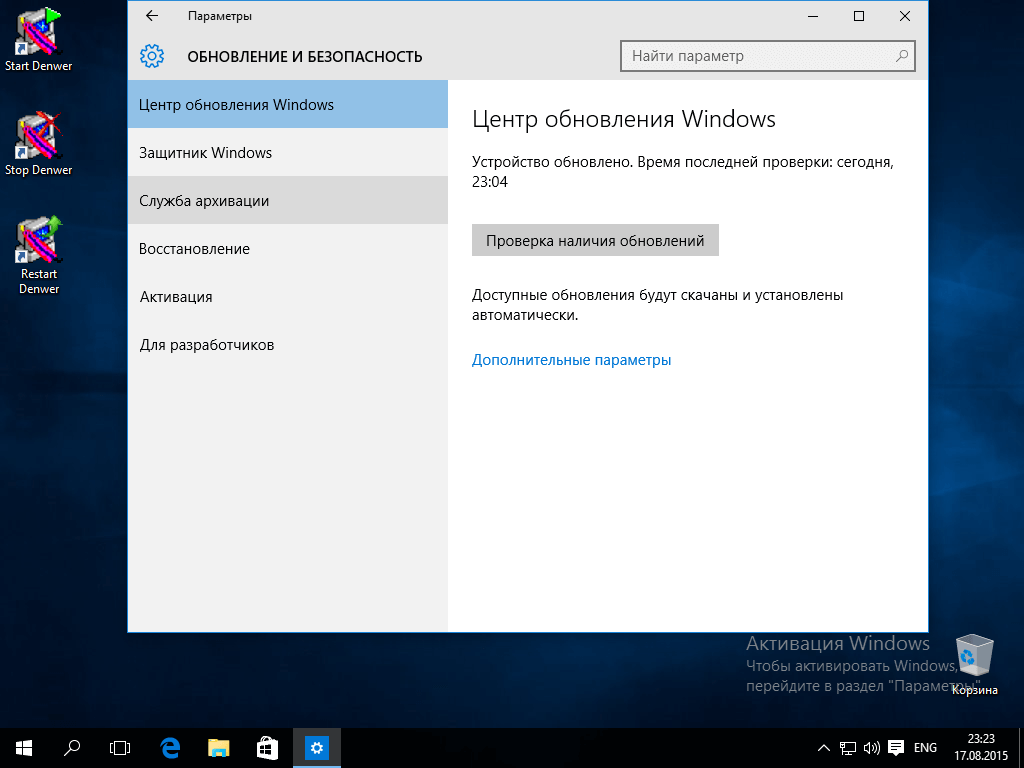
Task: Click the Settings gear icon in header
Action: pyautogui.click(x=152, y=56)
